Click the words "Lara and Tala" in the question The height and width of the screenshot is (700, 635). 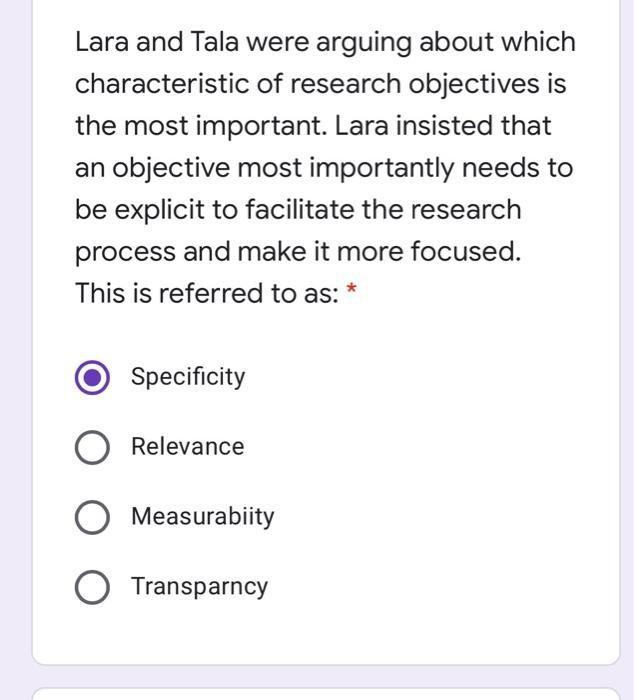tap(156, 43)
